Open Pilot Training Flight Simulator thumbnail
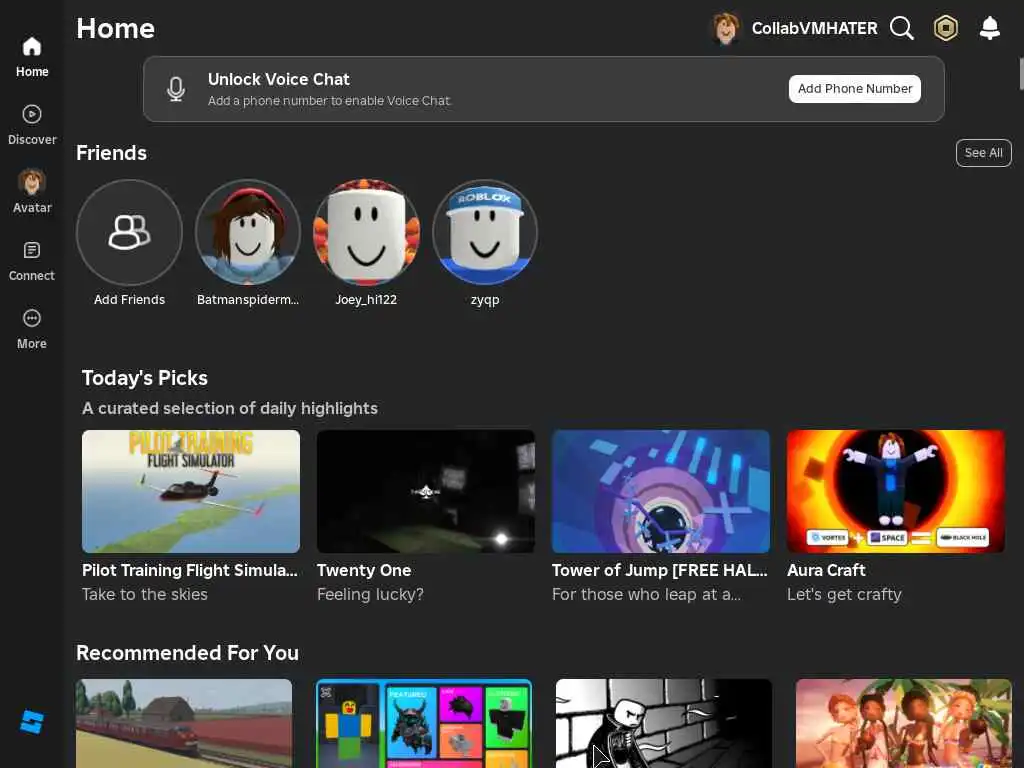The height and width of the screenshot is (768, 1024). [x=191, y=491]
